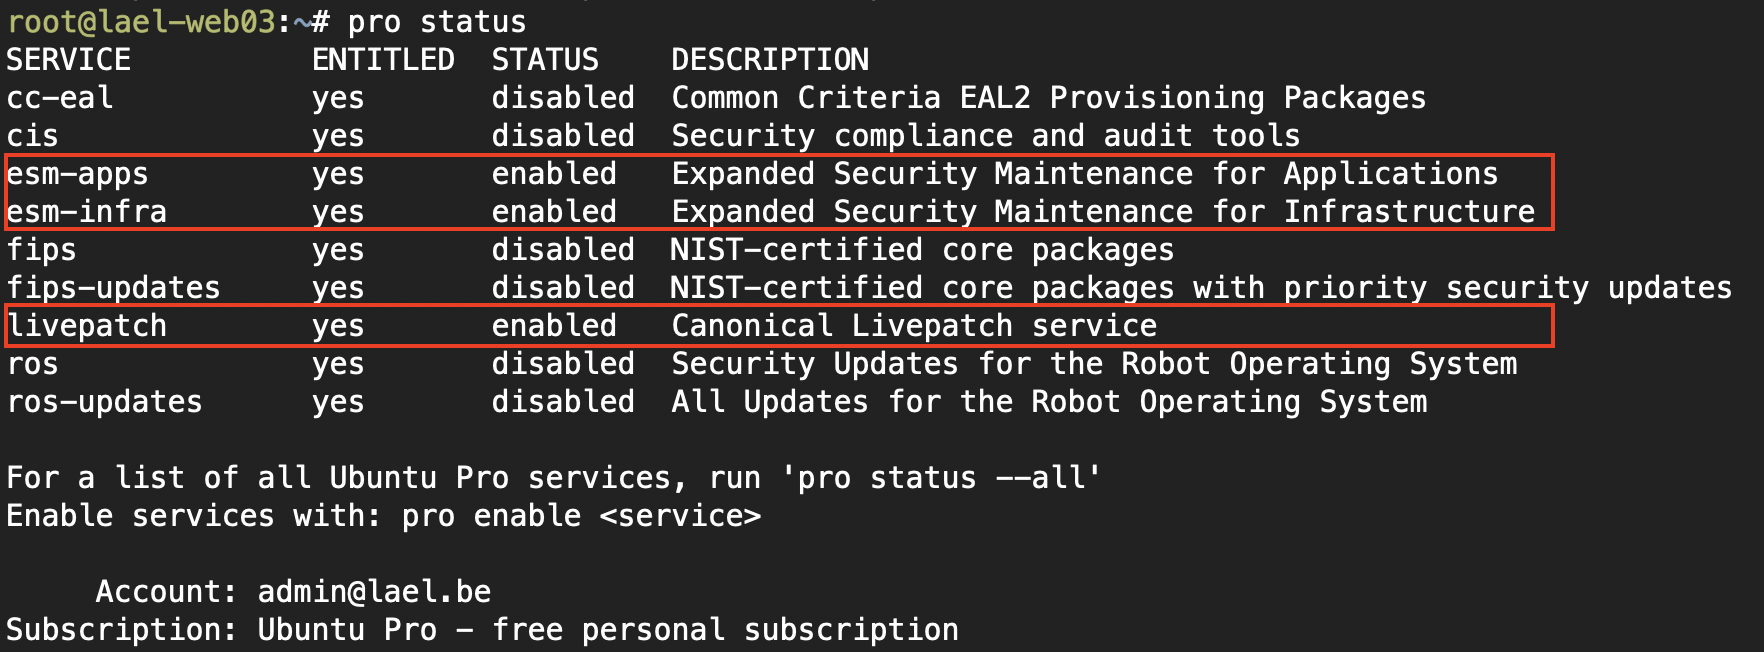1764x652 pixels.
Task: Click the esm-infra service name
Action: 87,212
